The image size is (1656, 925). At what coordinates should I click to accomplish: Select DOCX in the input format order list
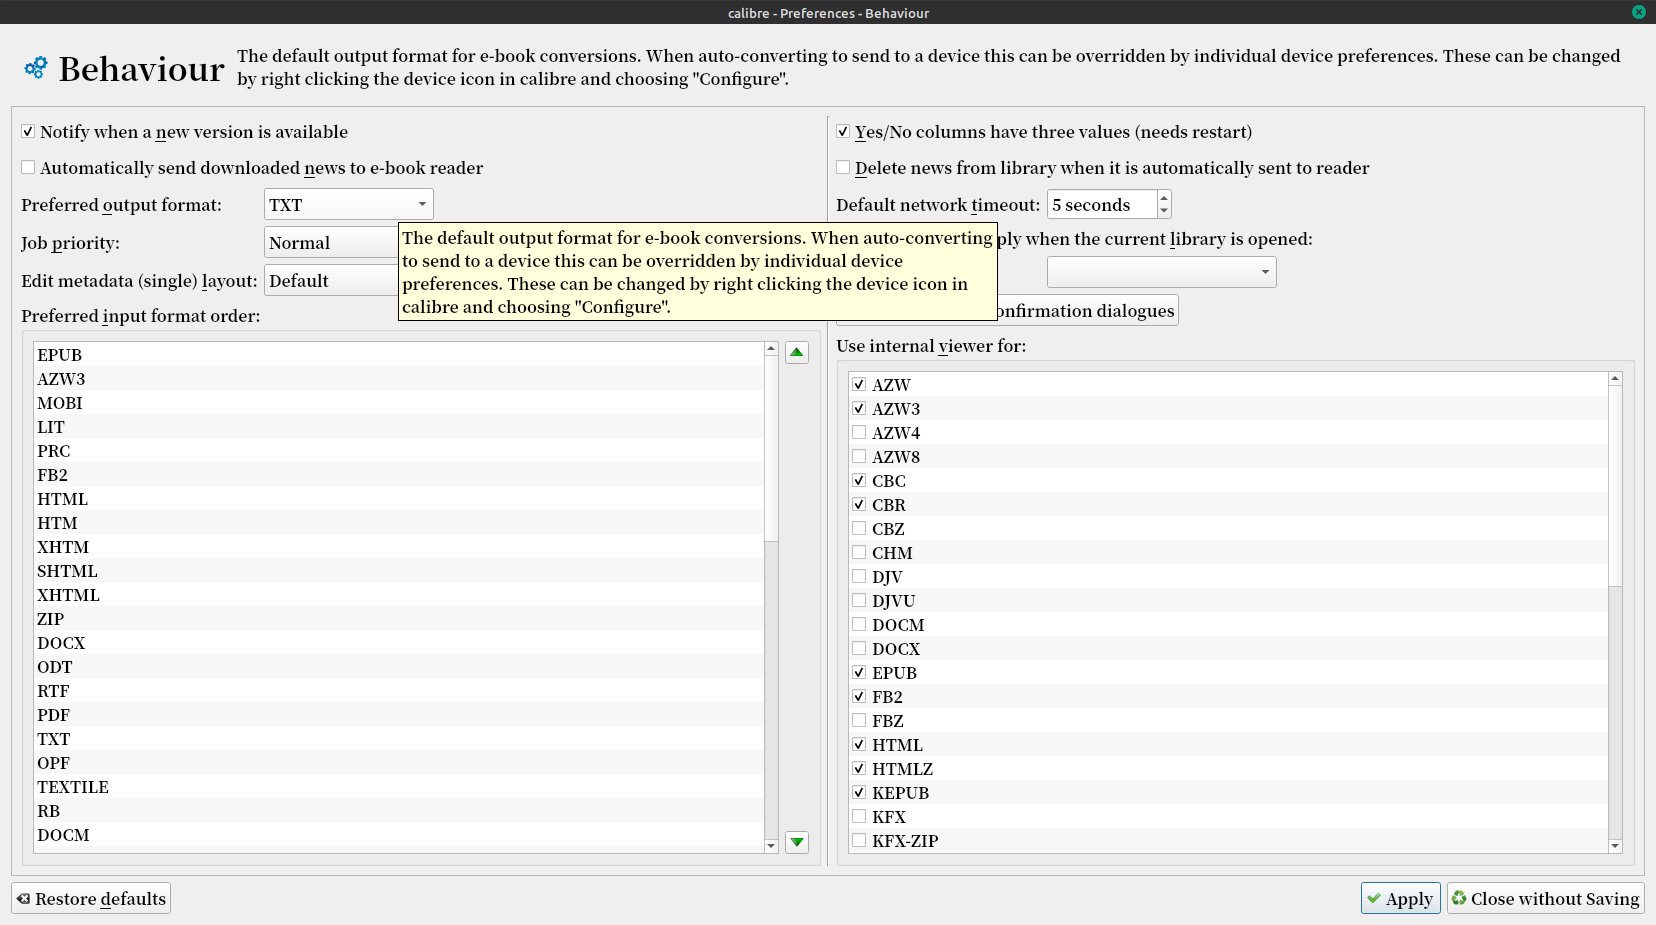pos(399,643)
